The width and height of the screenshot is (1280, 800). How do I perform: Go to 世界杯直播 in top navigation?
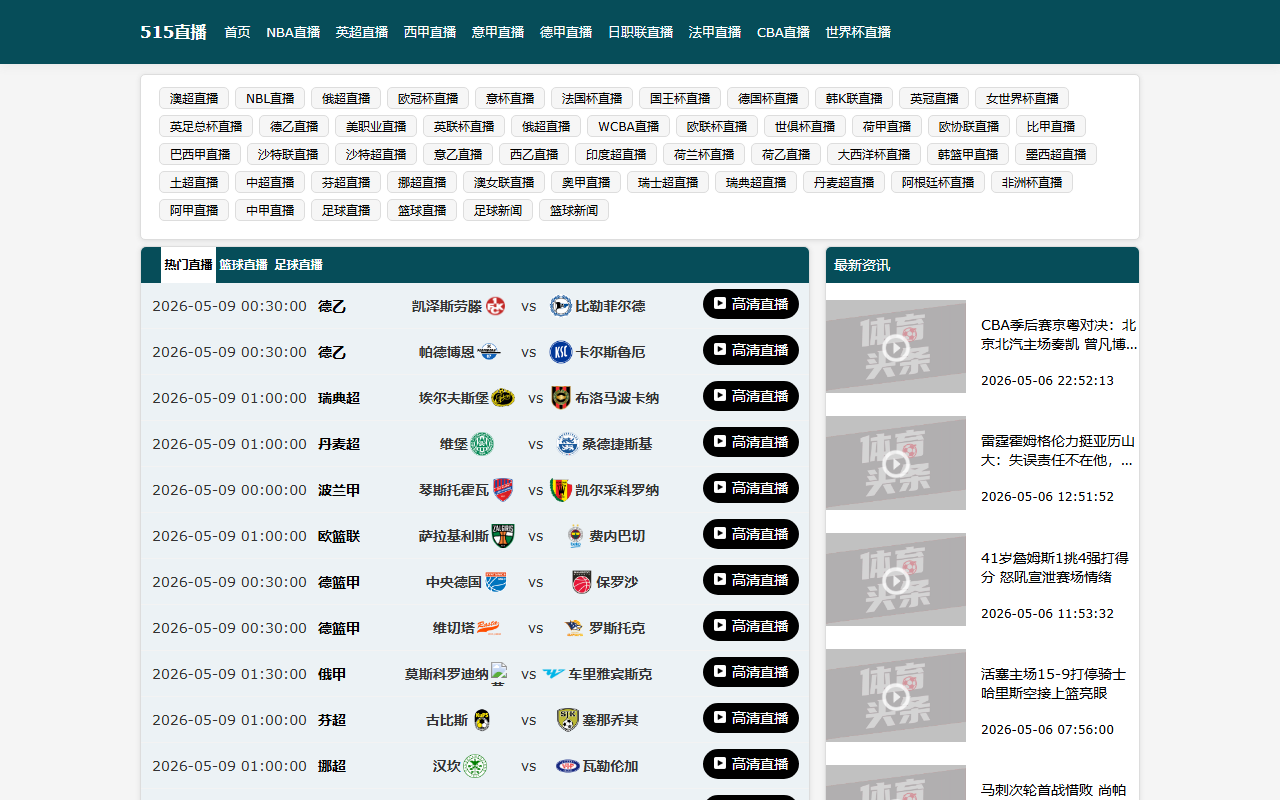(858, 32)
